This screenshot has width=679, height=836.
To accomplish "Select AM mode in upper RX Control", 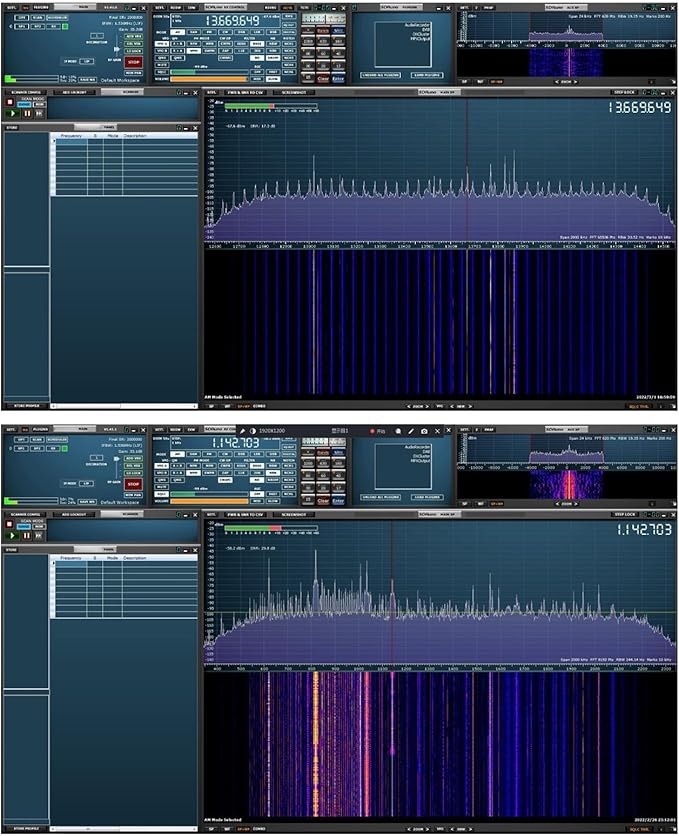I will (x=177, y=32).
